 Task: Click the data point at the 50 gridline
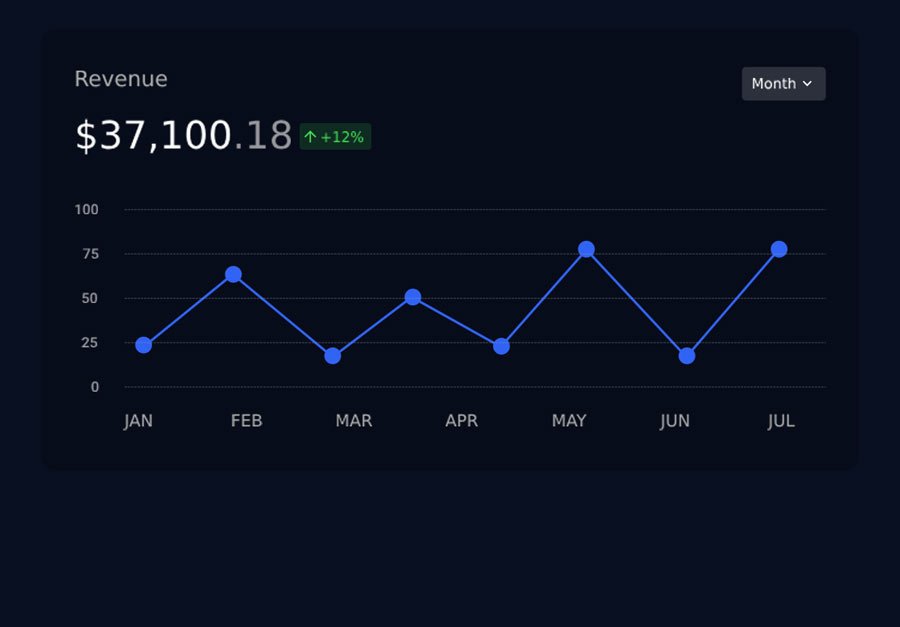[x=412, y=297]
